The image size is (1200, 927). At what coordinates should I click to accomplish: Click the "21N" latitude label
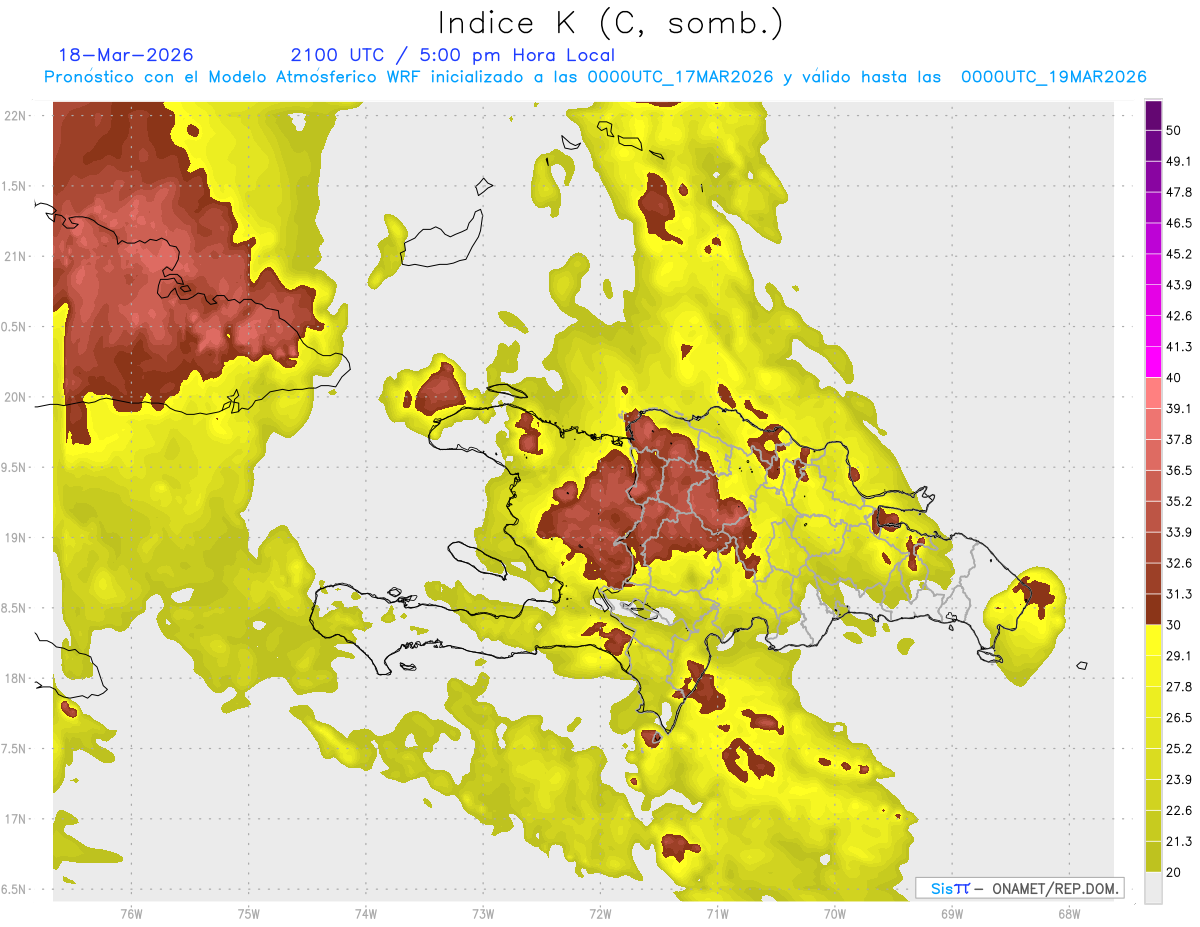(x=15, y=257)
